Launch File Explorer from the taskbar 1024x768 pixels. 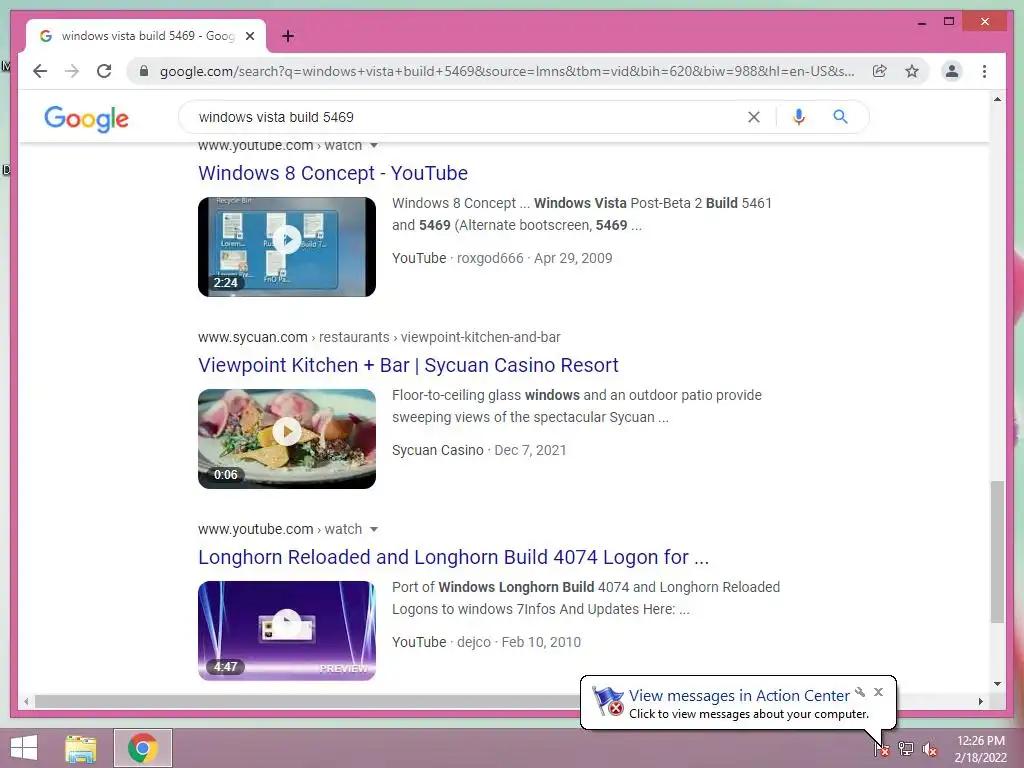[81, 748]
